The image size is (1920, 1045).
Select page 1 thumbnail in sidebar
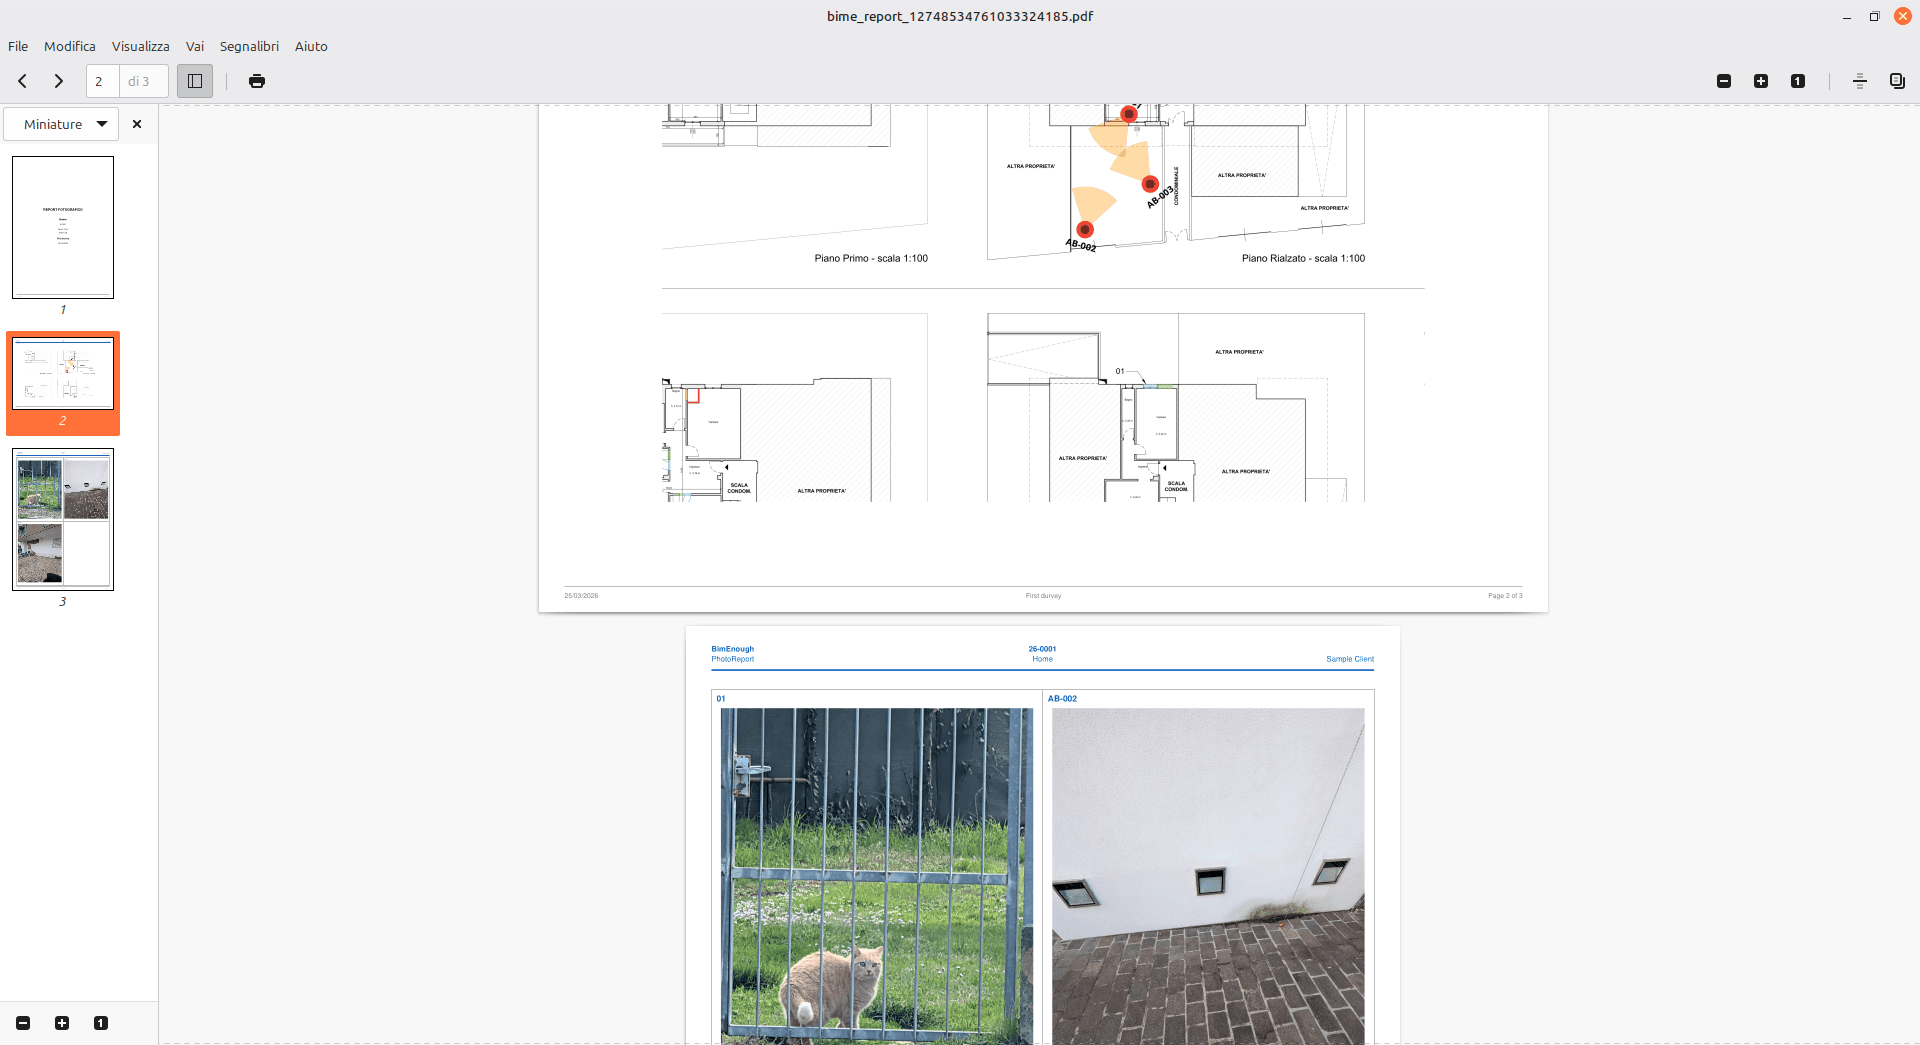(x=63, y=227)
